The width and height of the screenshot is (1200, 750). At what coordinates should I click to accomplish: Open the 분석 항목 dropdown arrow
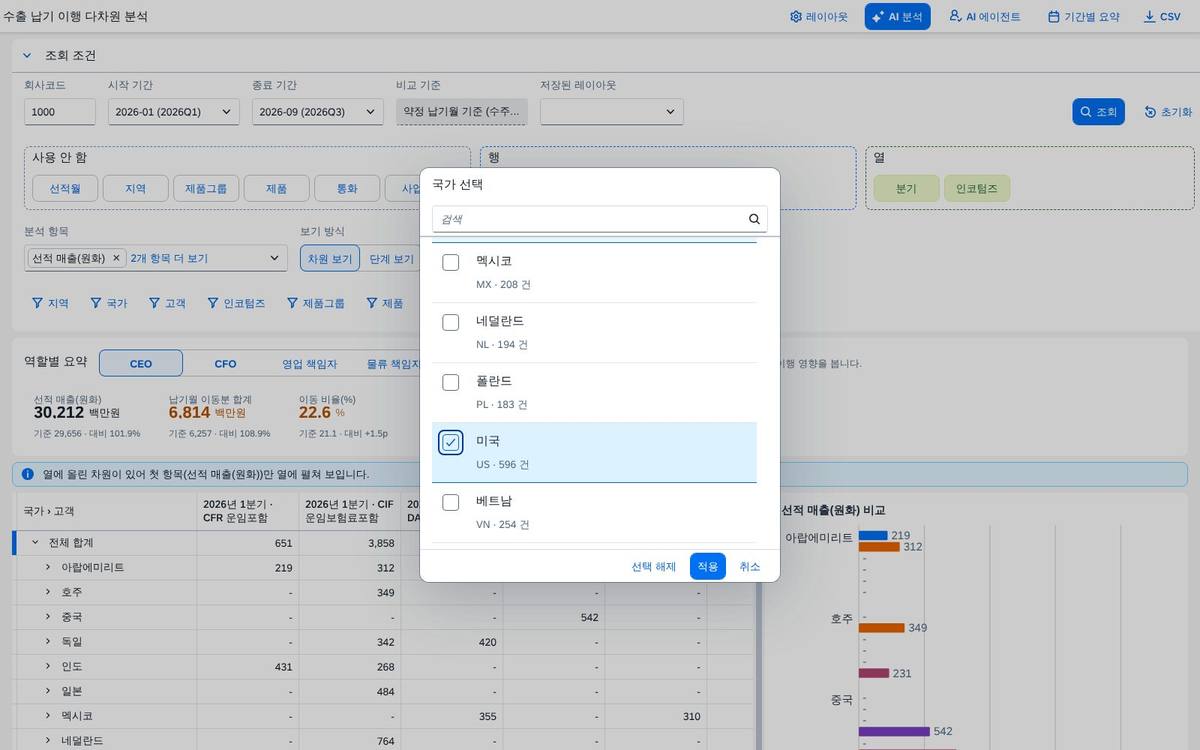[x=275, y=258]
